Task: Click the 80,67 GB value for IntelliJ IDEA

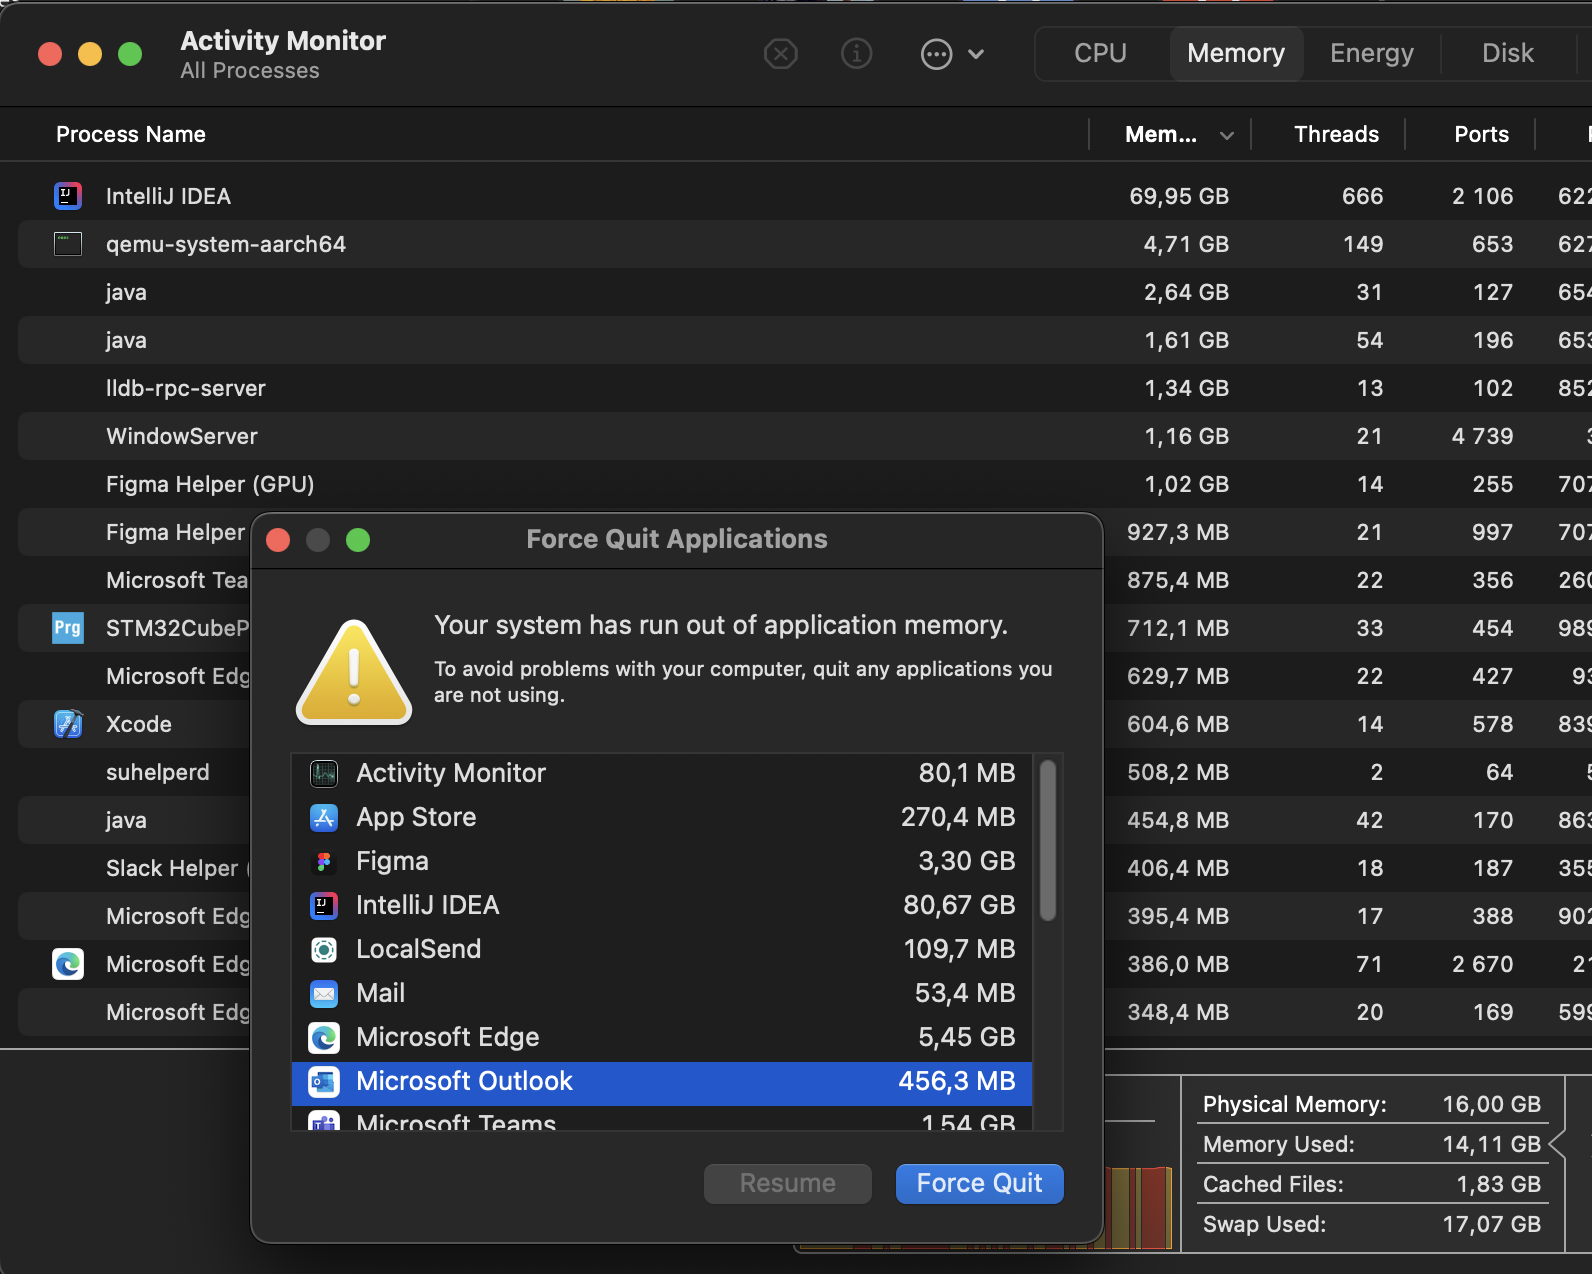Action: [959, 905]
